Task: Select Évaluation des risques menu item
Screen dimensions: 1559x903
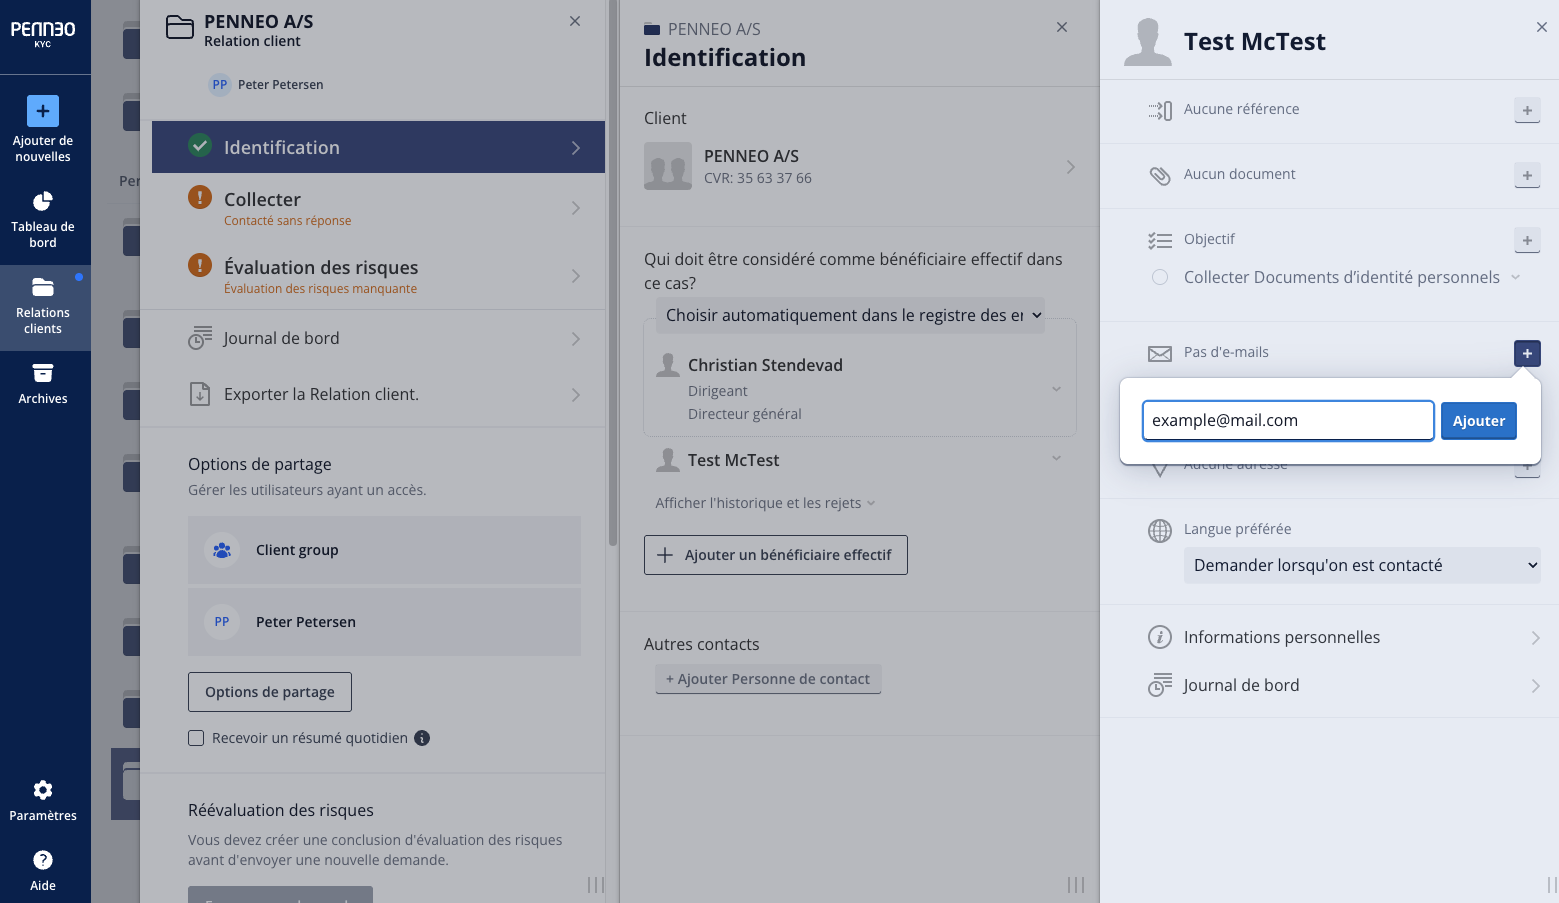Action: click(378, 275)
